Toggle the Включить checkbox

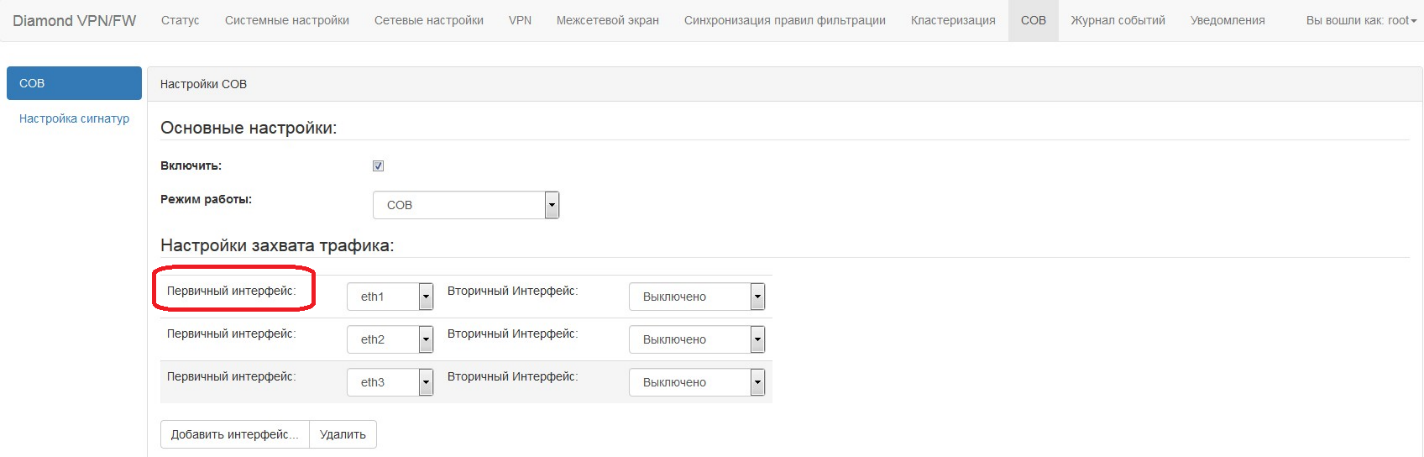[x=378, y=167]
